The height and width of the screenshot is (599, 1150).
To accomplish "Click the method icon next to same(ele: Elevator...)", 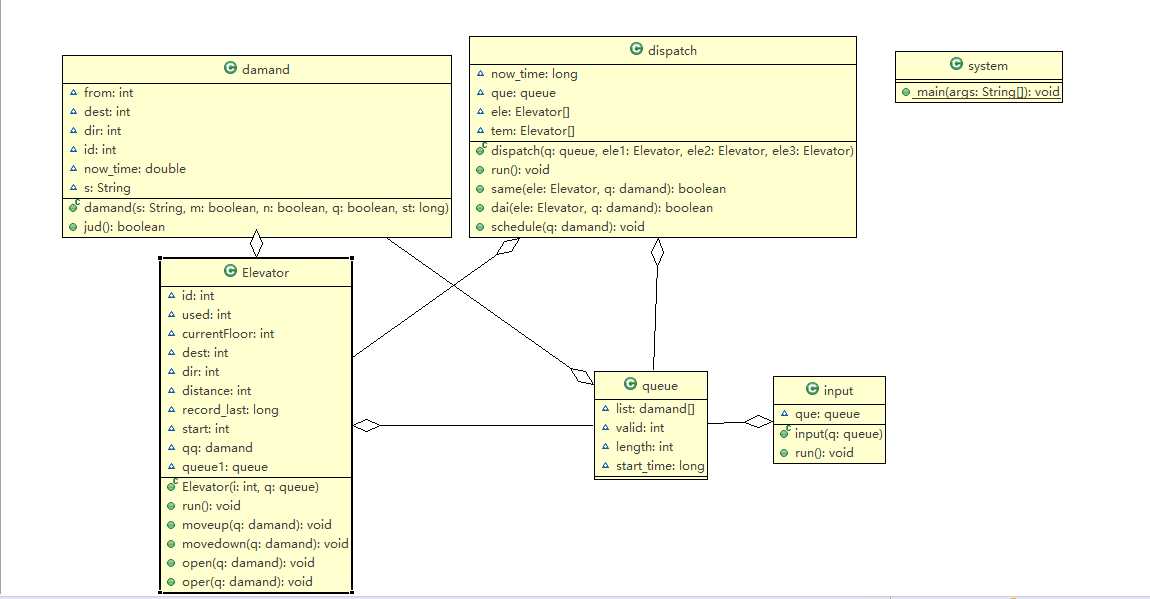I will point(480,189).
